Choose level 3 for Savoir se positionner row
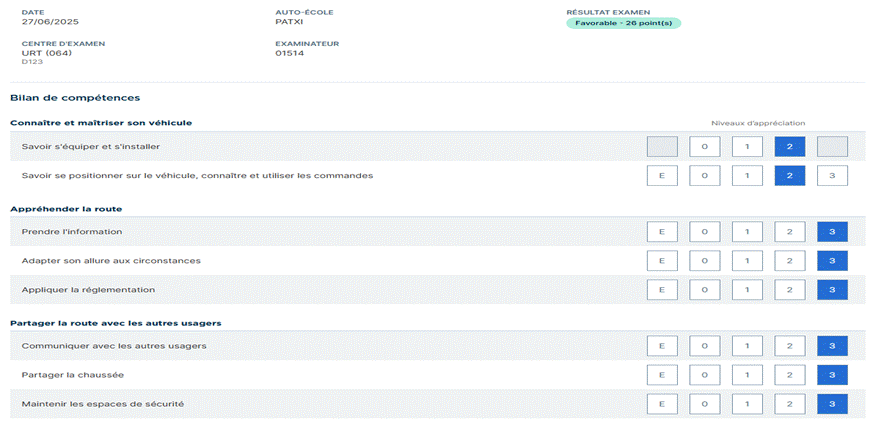This screenshot has height=434, width=870. (x=832, y=176)
